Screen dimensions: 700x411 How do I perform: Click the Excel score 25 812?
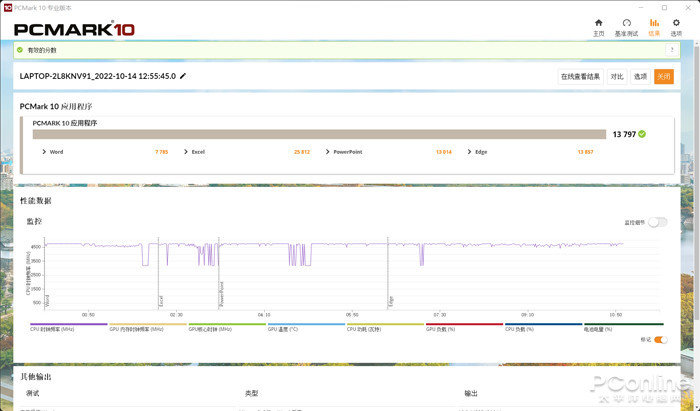(302, 152)
